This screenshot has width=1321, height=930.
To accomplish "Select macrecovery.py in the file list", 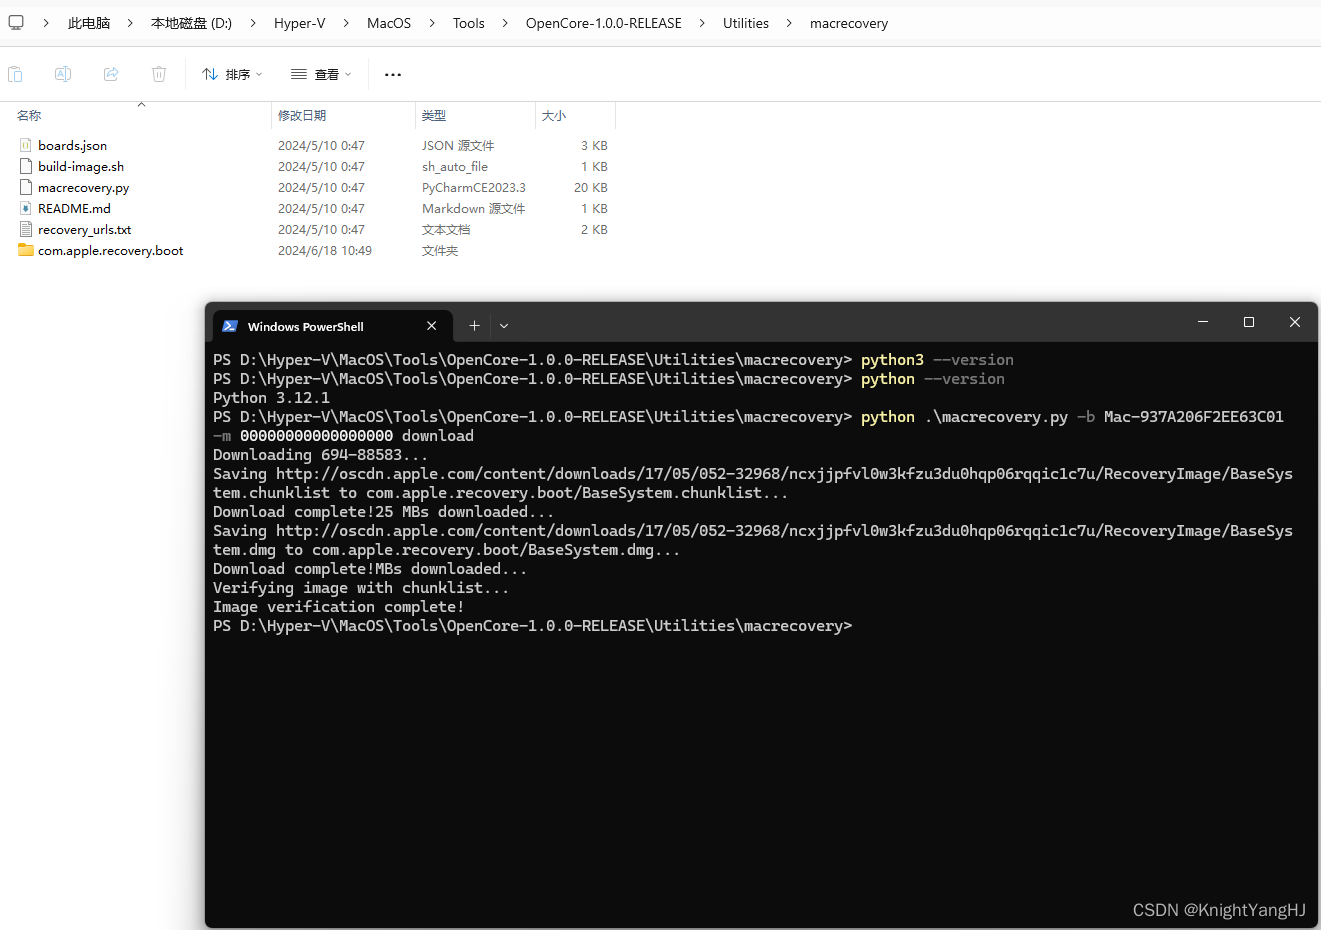I will [x=82, y=187].
